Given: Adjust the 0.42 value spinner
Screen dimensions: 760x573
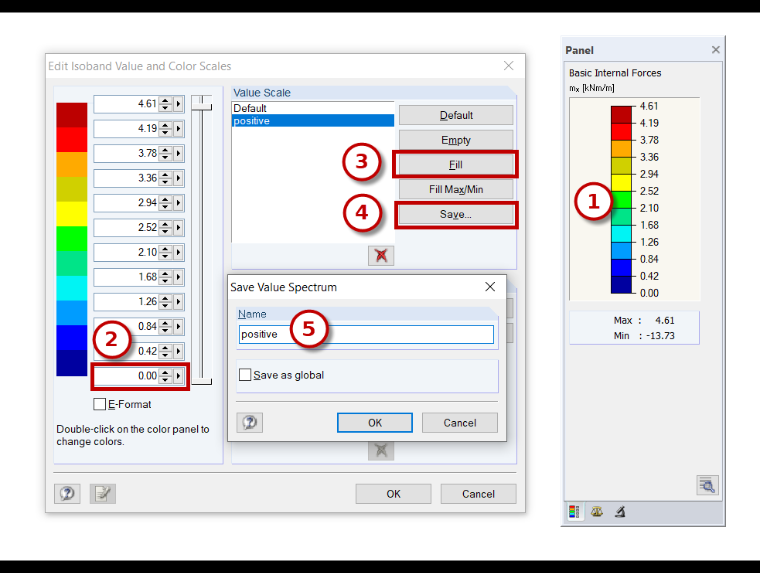Looking at the screenshot, I should [166, 351].
